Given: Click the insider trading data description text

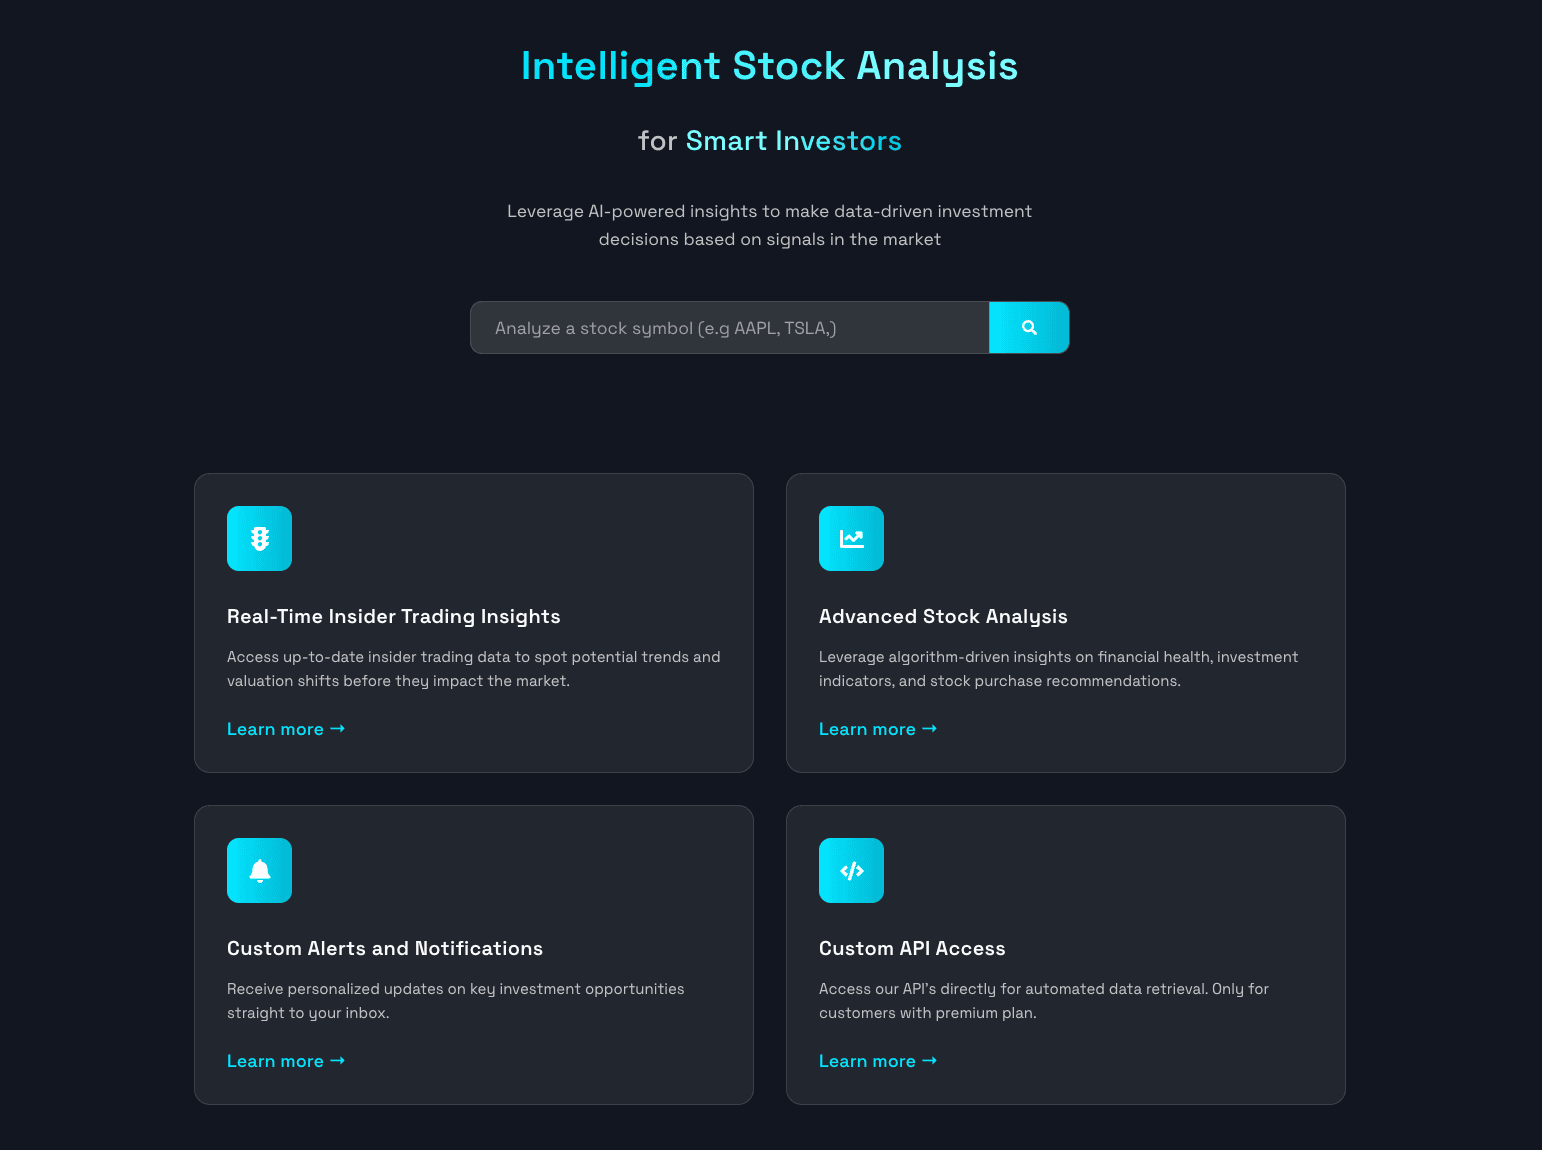Looking at the screenshot, I should tap(473, 669).
